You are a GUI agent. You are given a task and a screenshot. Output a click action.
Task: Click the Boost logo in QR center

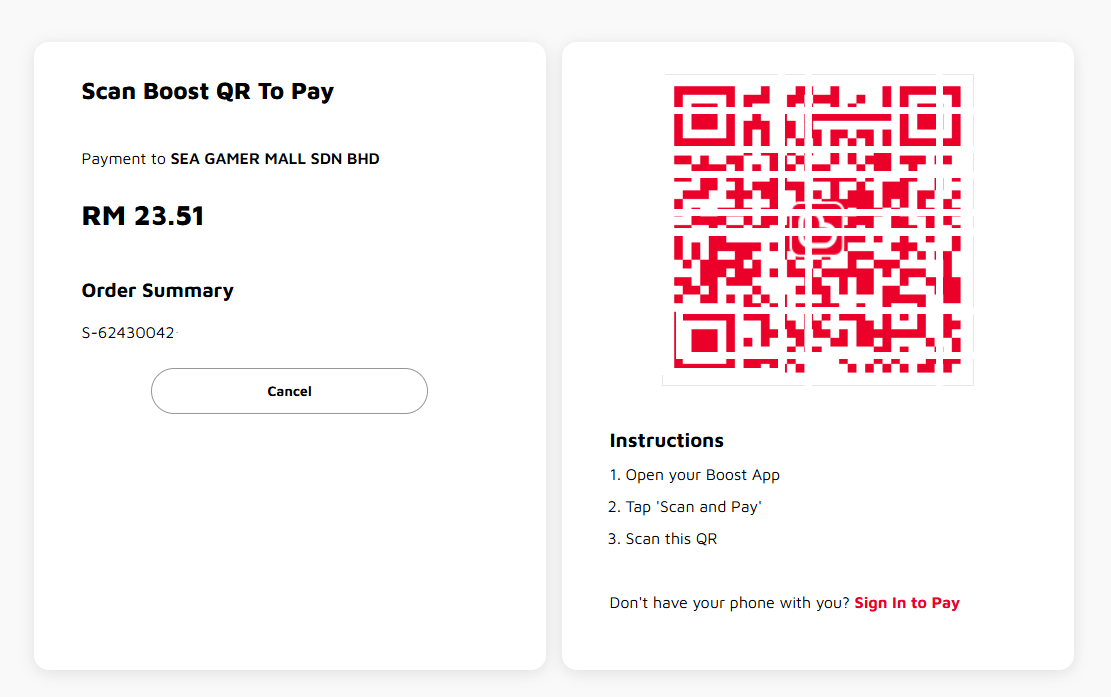point(818,229)
